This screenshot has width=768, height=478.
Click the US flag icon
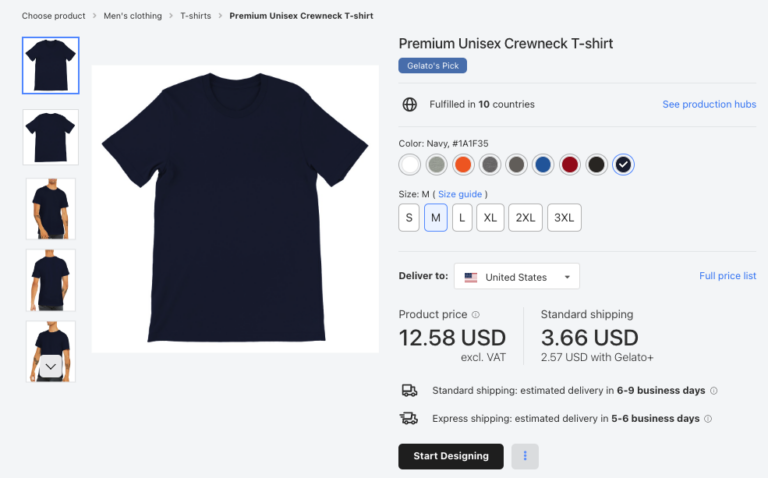click(471, 277)
